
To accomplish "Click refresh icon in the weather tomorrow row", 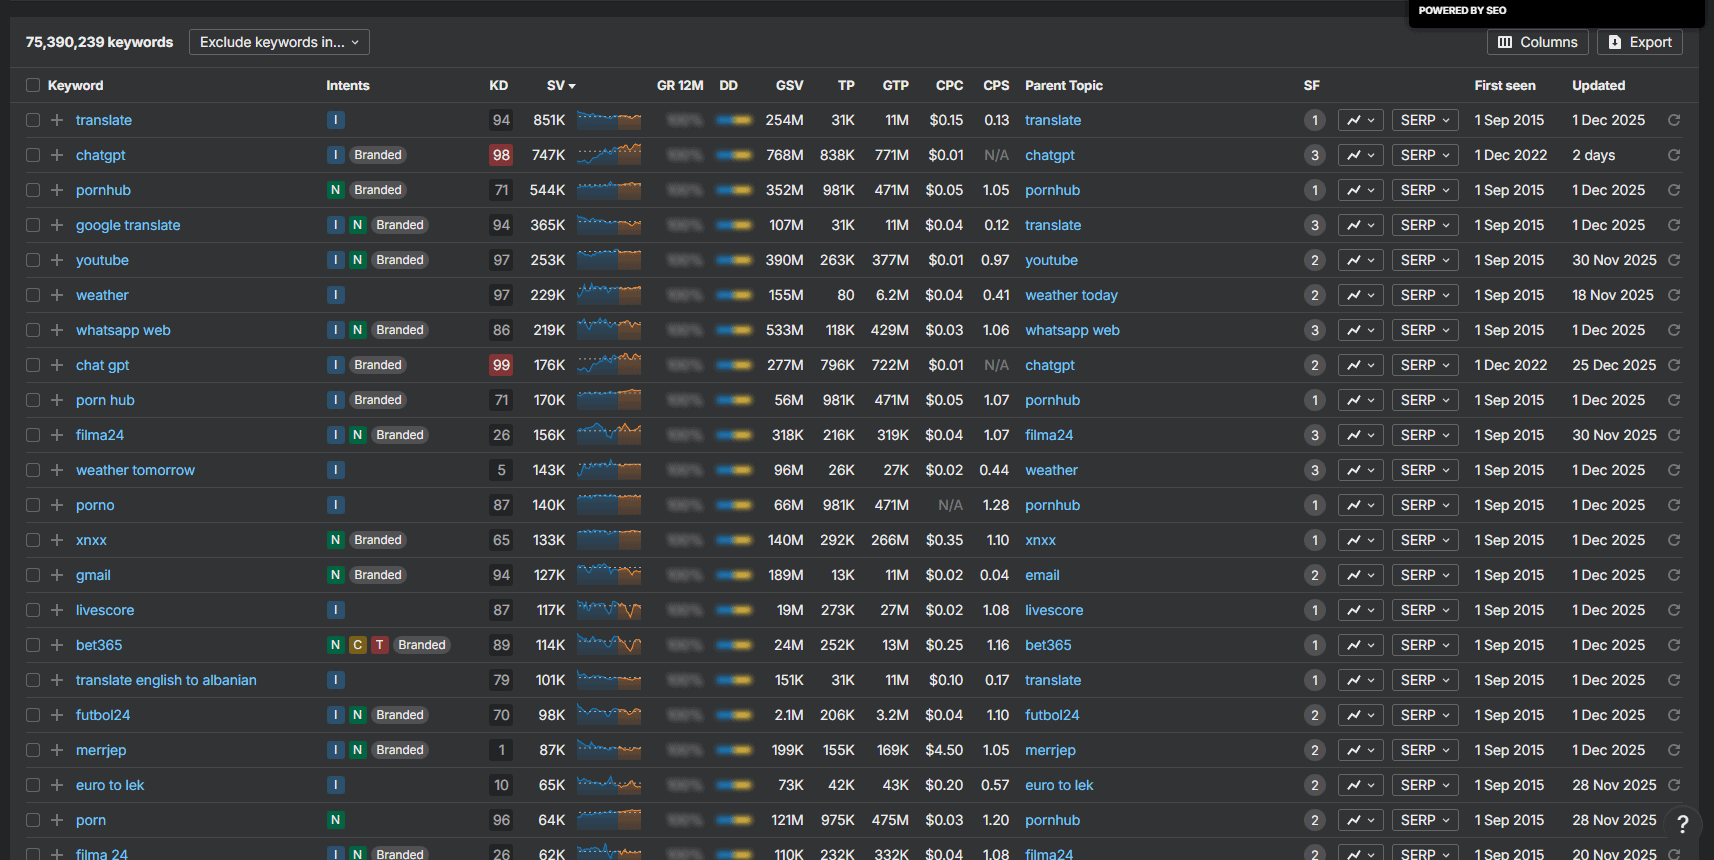I will 1674,470.
